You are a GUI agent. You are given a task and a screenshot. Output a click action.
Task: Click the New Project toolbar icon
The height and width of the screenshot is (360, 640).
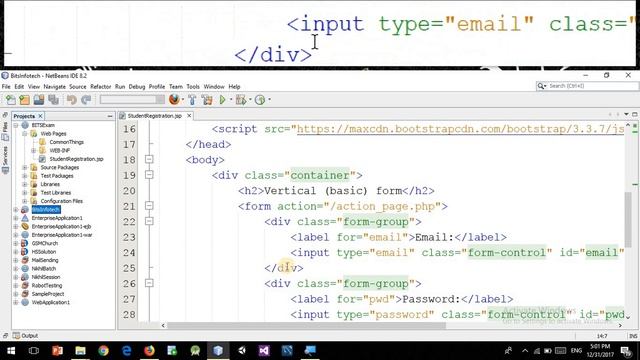pyautogui.click(x=24, y=100)
